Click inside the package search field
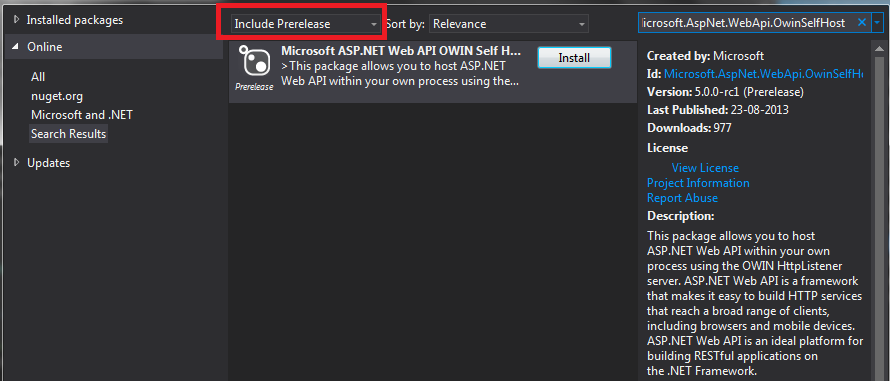The image size is (890, 381). point(747,23)
